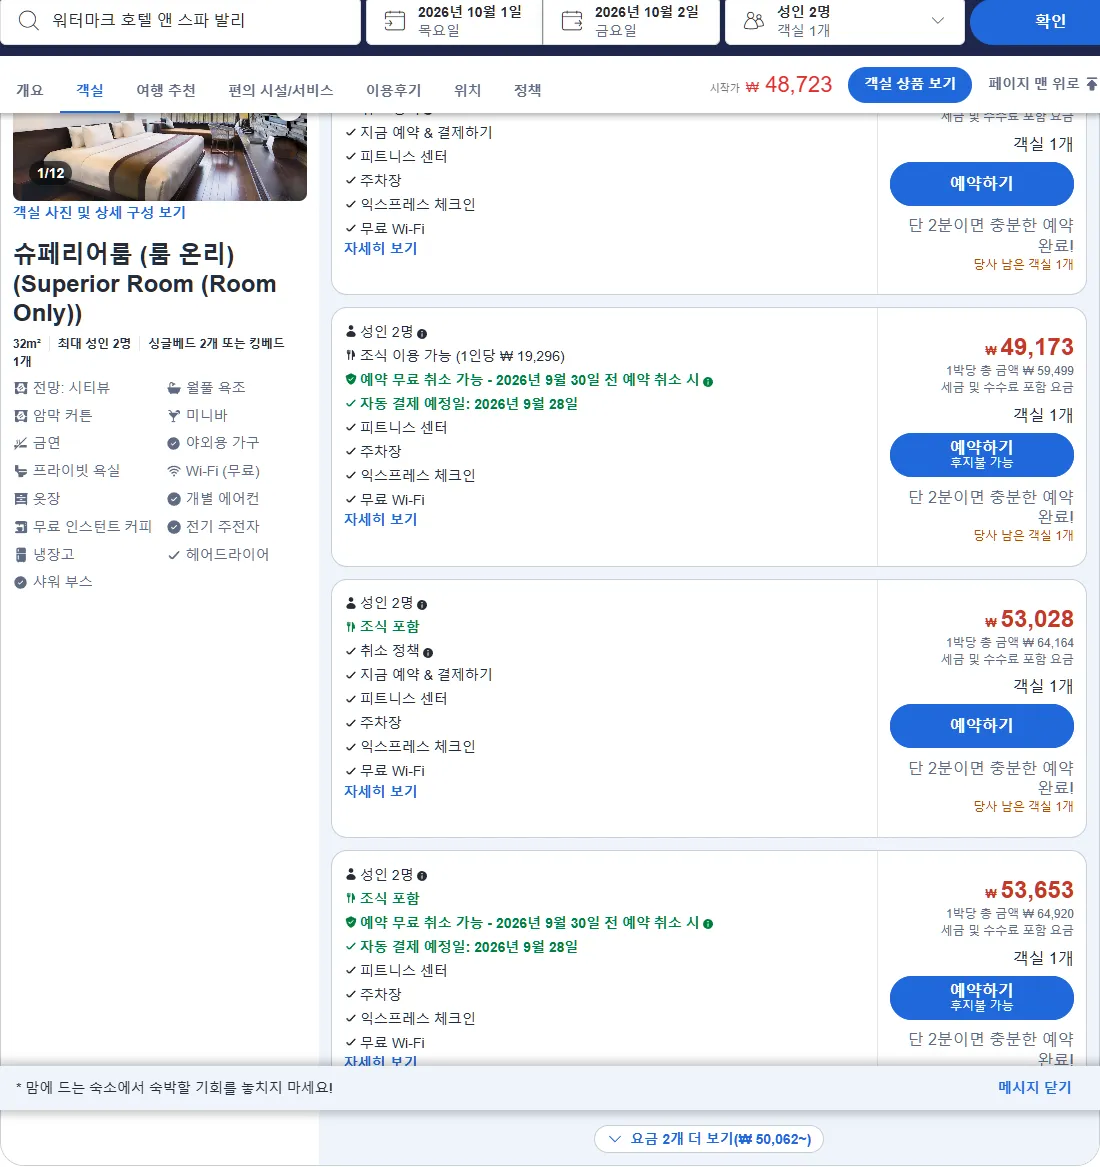Click info icon beside 취소 정책
The image size is (1100, 1167).
[x=428, y=653]
